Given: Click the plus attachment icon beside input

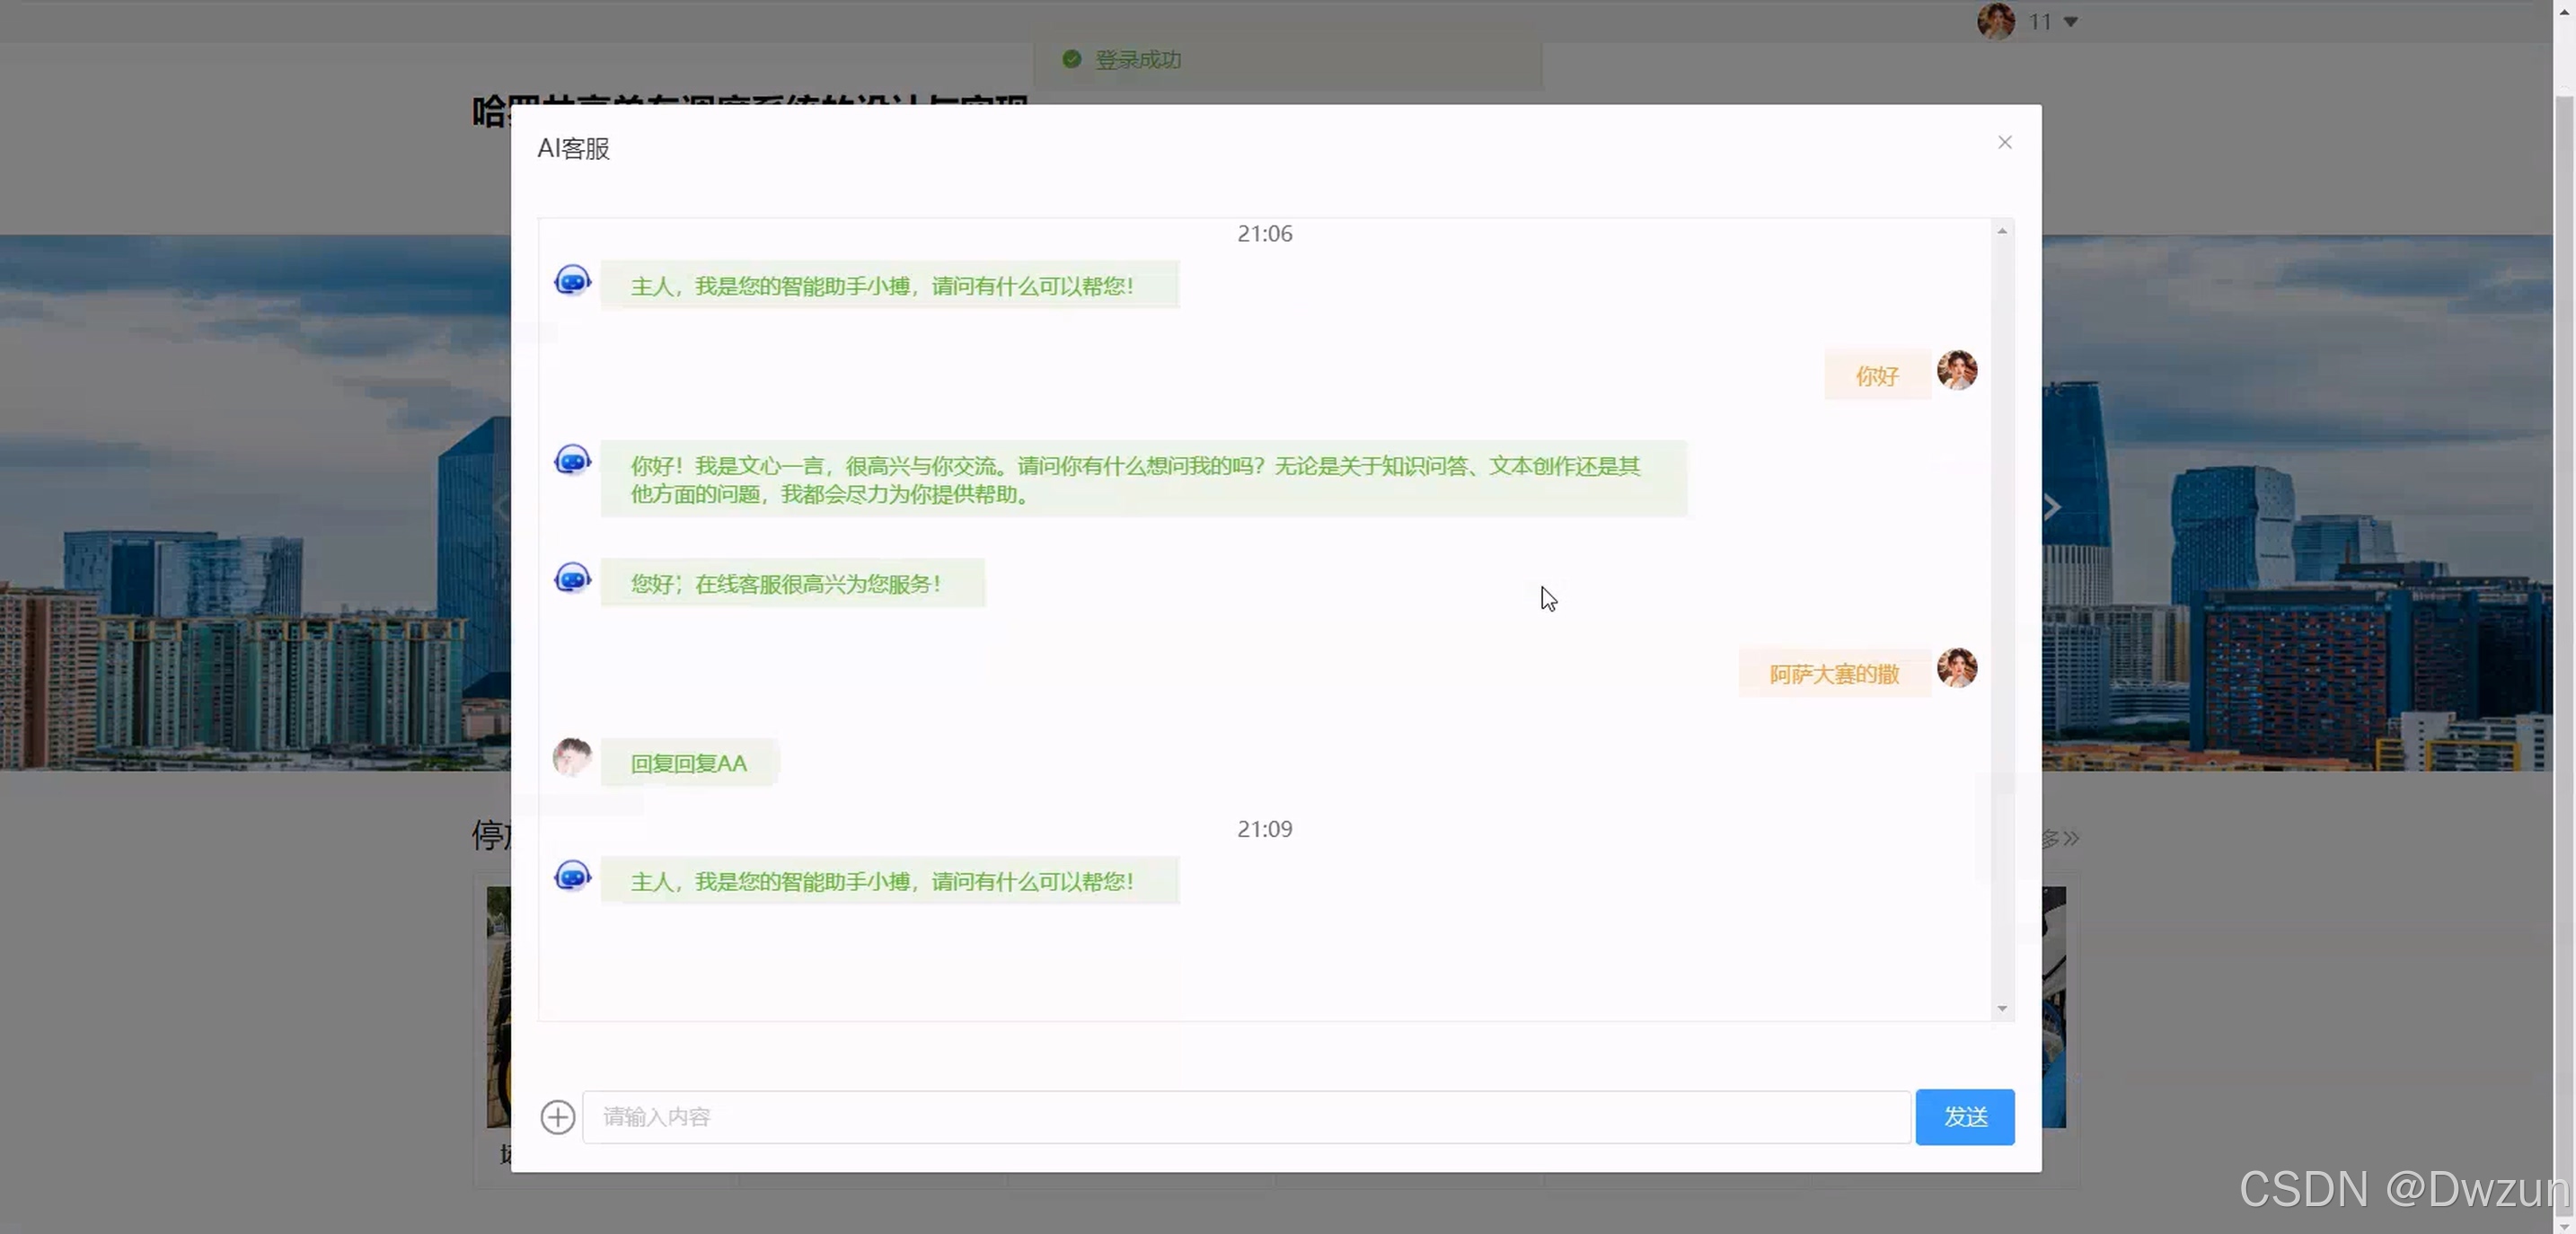Looking at the screenshot, I should [558, 1116].
